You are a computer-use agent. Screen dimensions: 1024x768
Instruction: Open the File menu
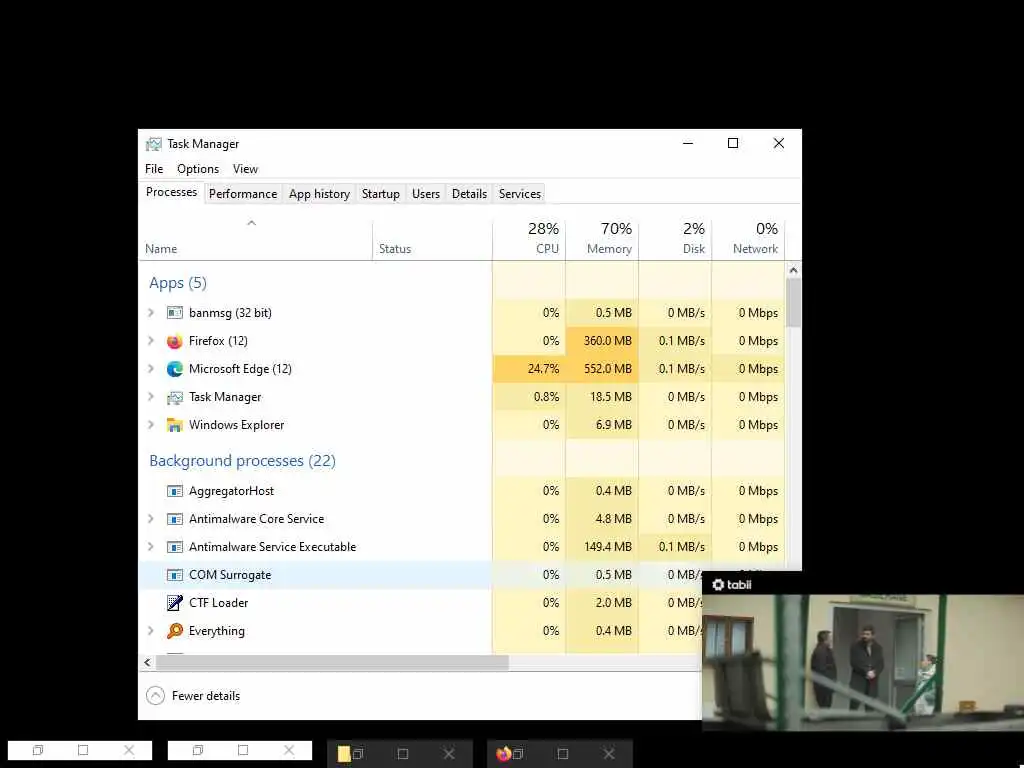(154, 169)
